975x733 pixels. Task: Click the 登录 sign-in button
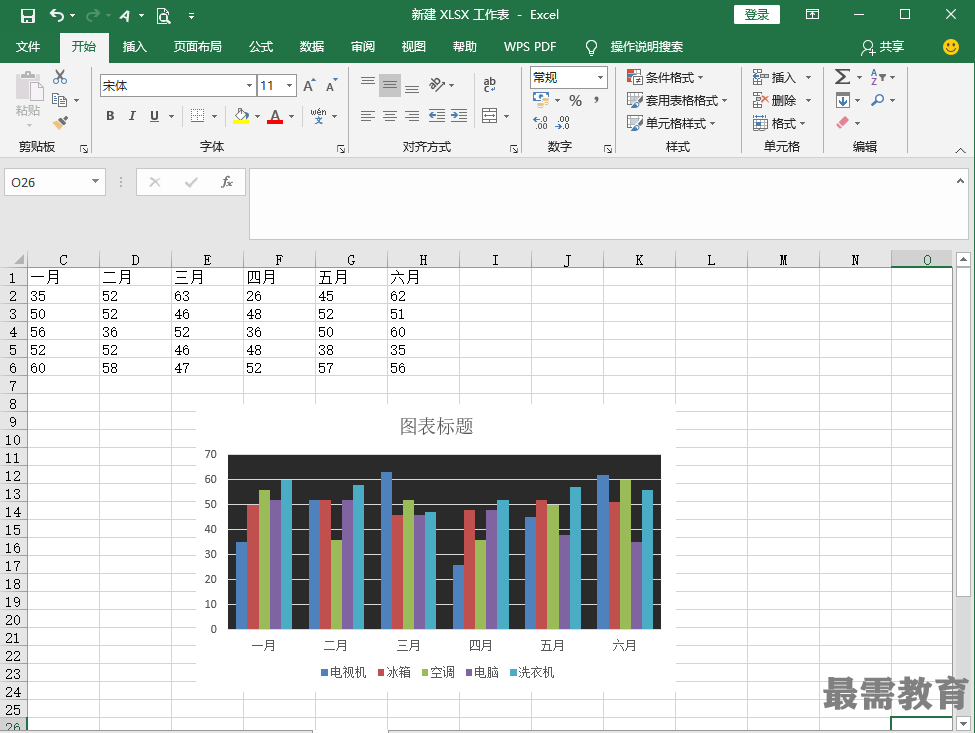tap(757, 15)
